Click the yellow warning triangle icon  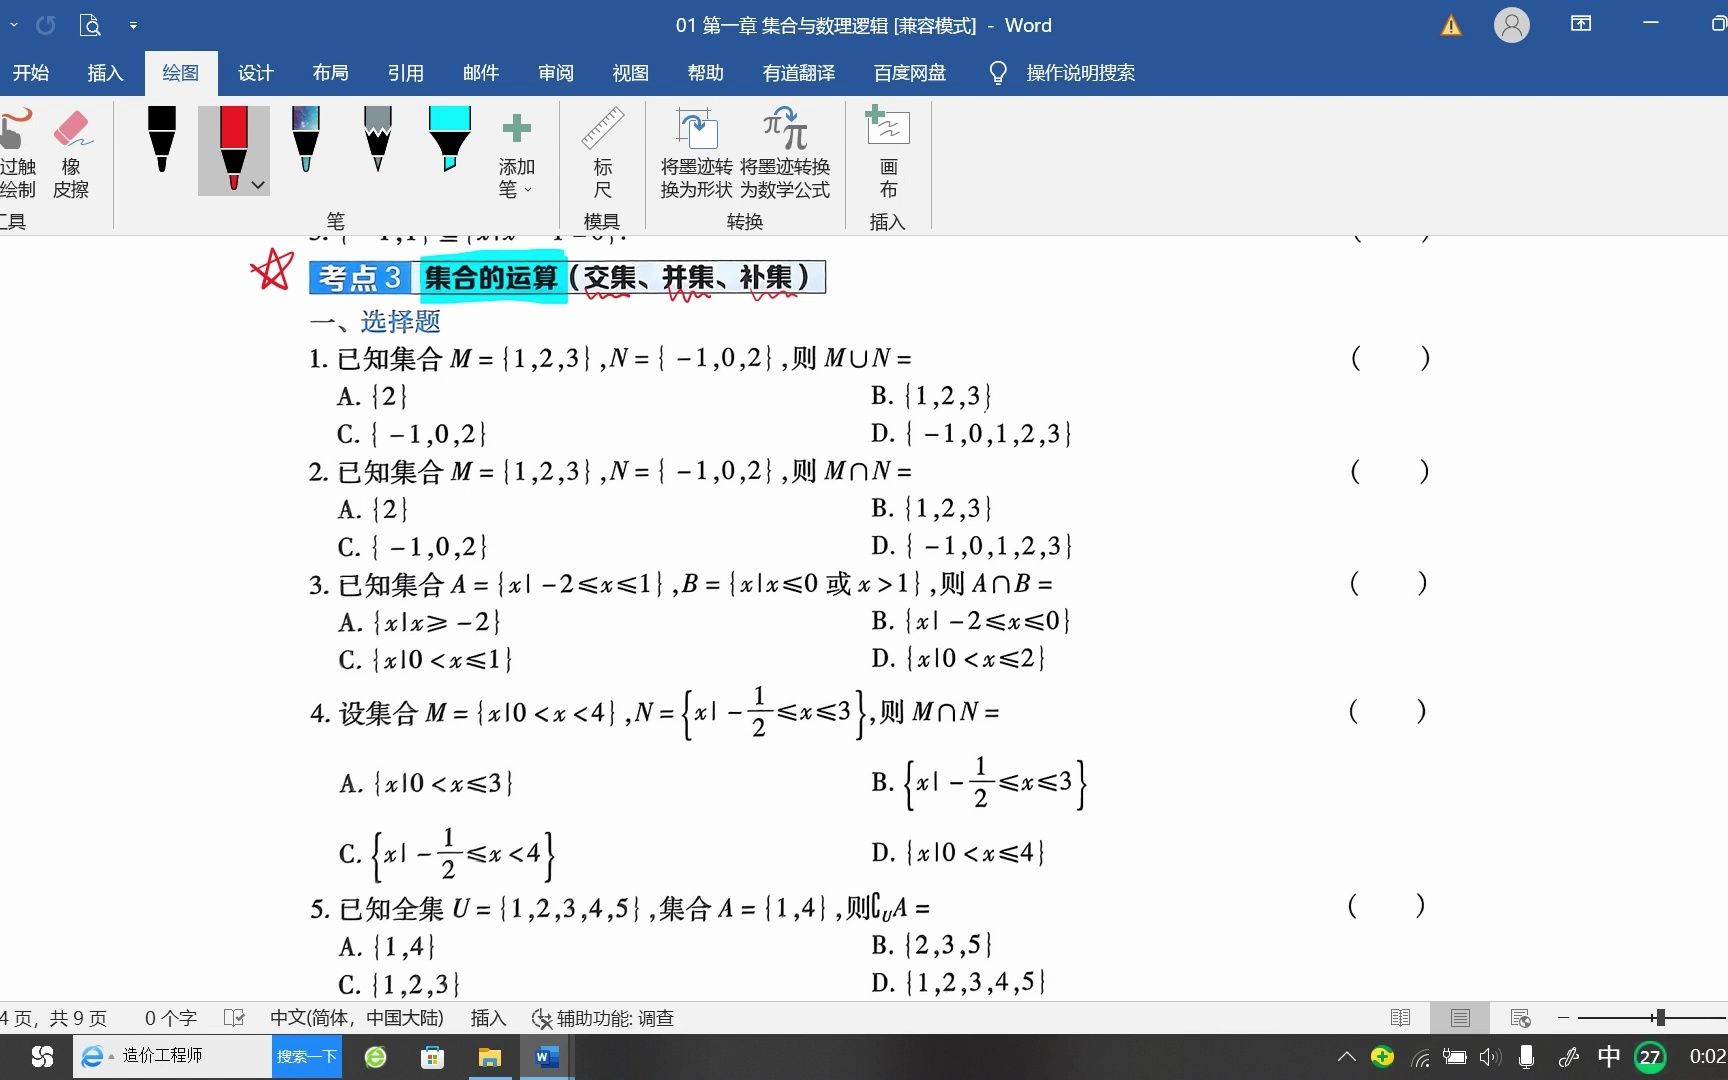[1451, 26]
